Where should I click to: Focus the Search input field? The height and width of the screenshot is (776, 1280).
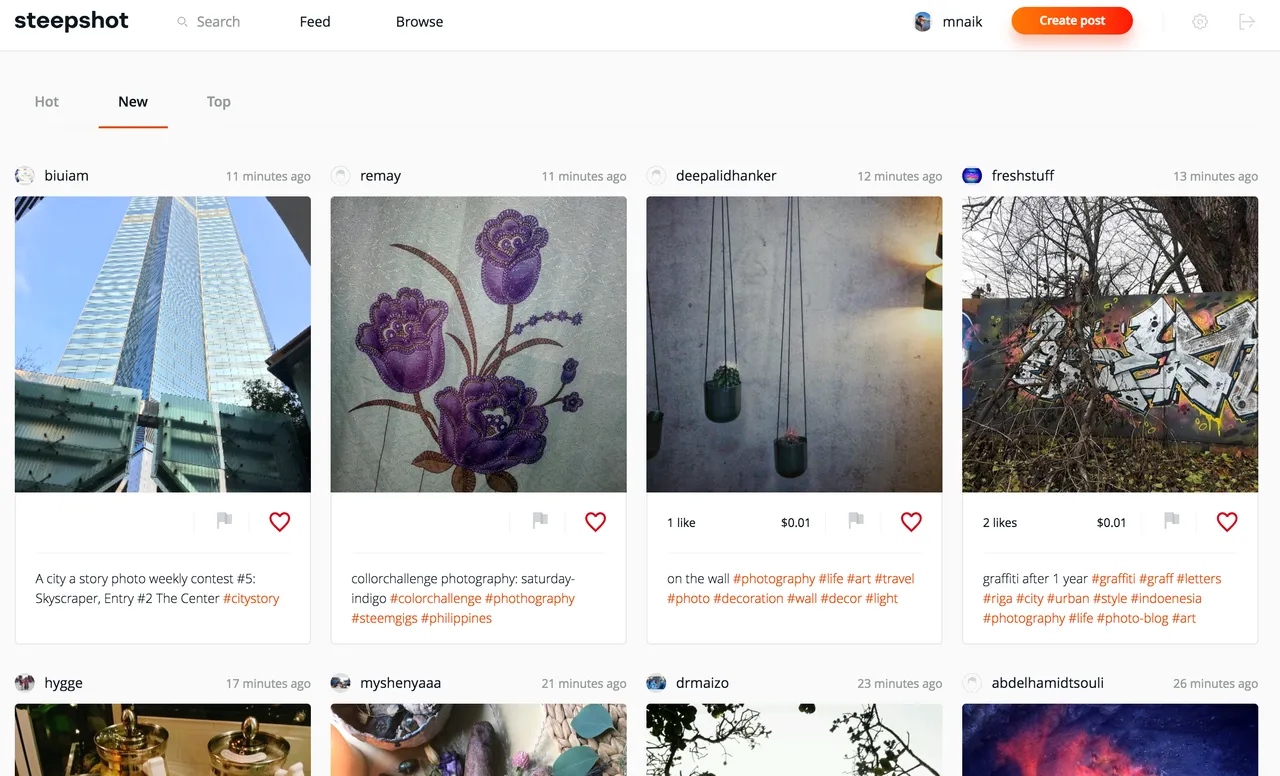coord(218,22)
